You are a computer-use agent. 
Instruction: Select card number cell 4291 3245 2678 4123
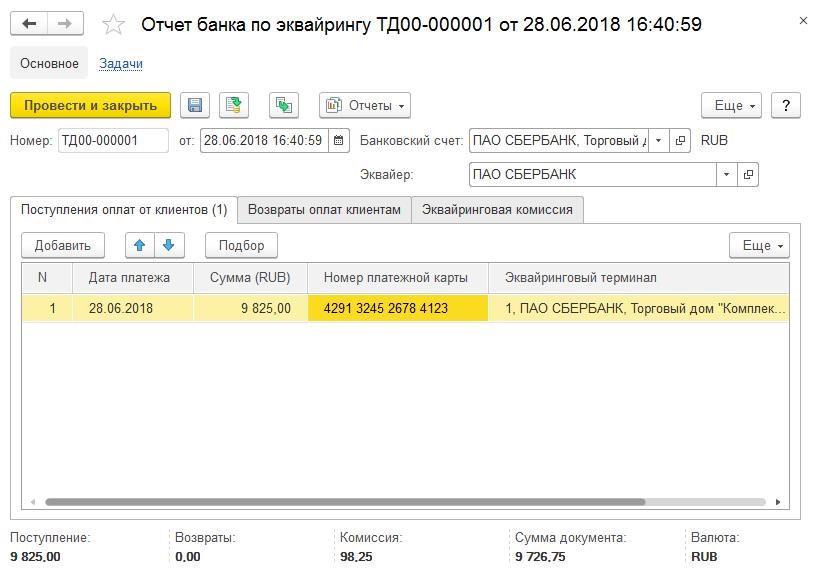tap(398, 308)
